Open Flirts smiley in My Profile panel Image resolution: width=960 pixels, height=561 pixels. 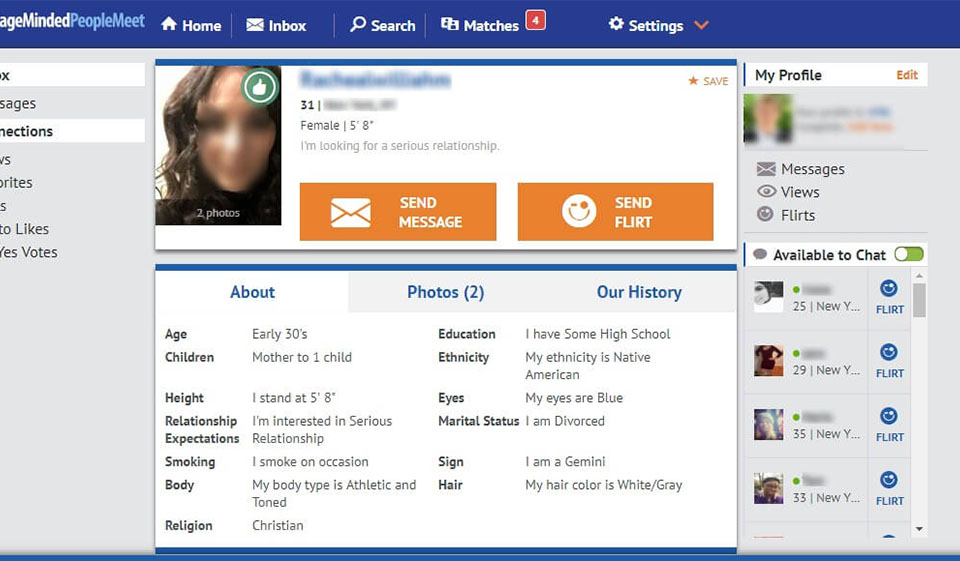(x=766, y=214)
